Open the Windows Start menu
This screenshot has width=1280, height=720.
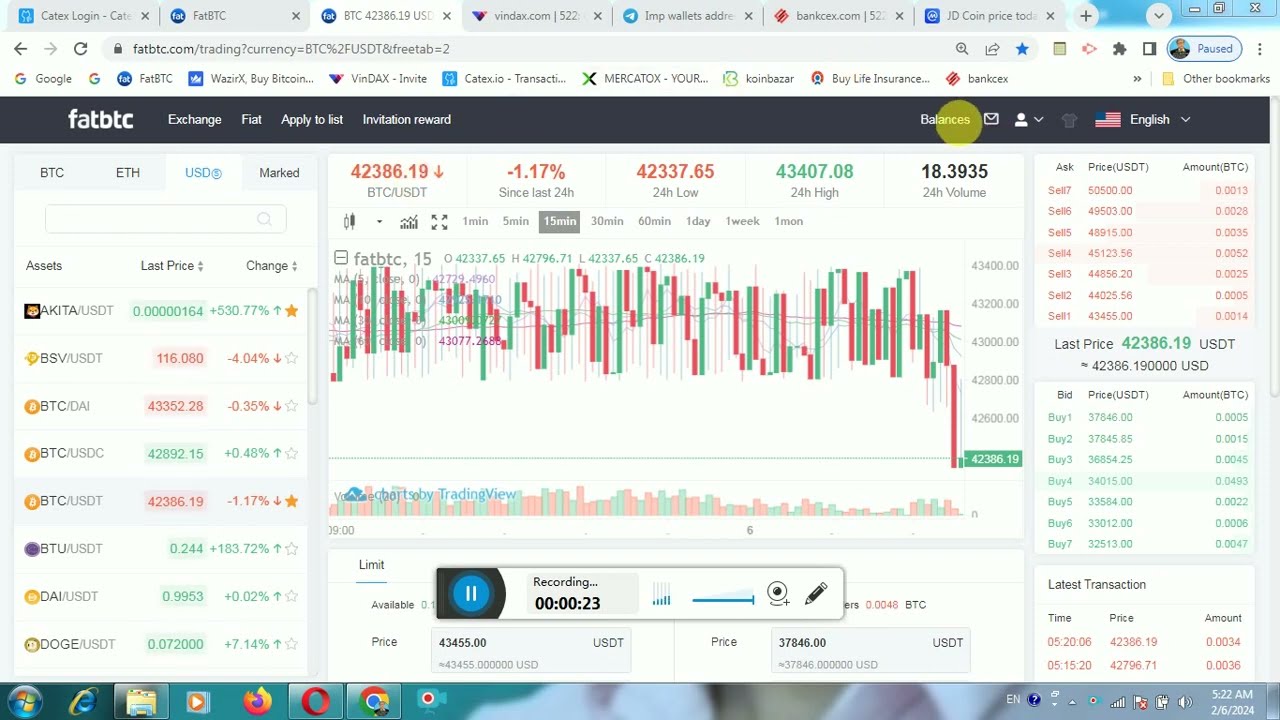click(x=23, y=702)
